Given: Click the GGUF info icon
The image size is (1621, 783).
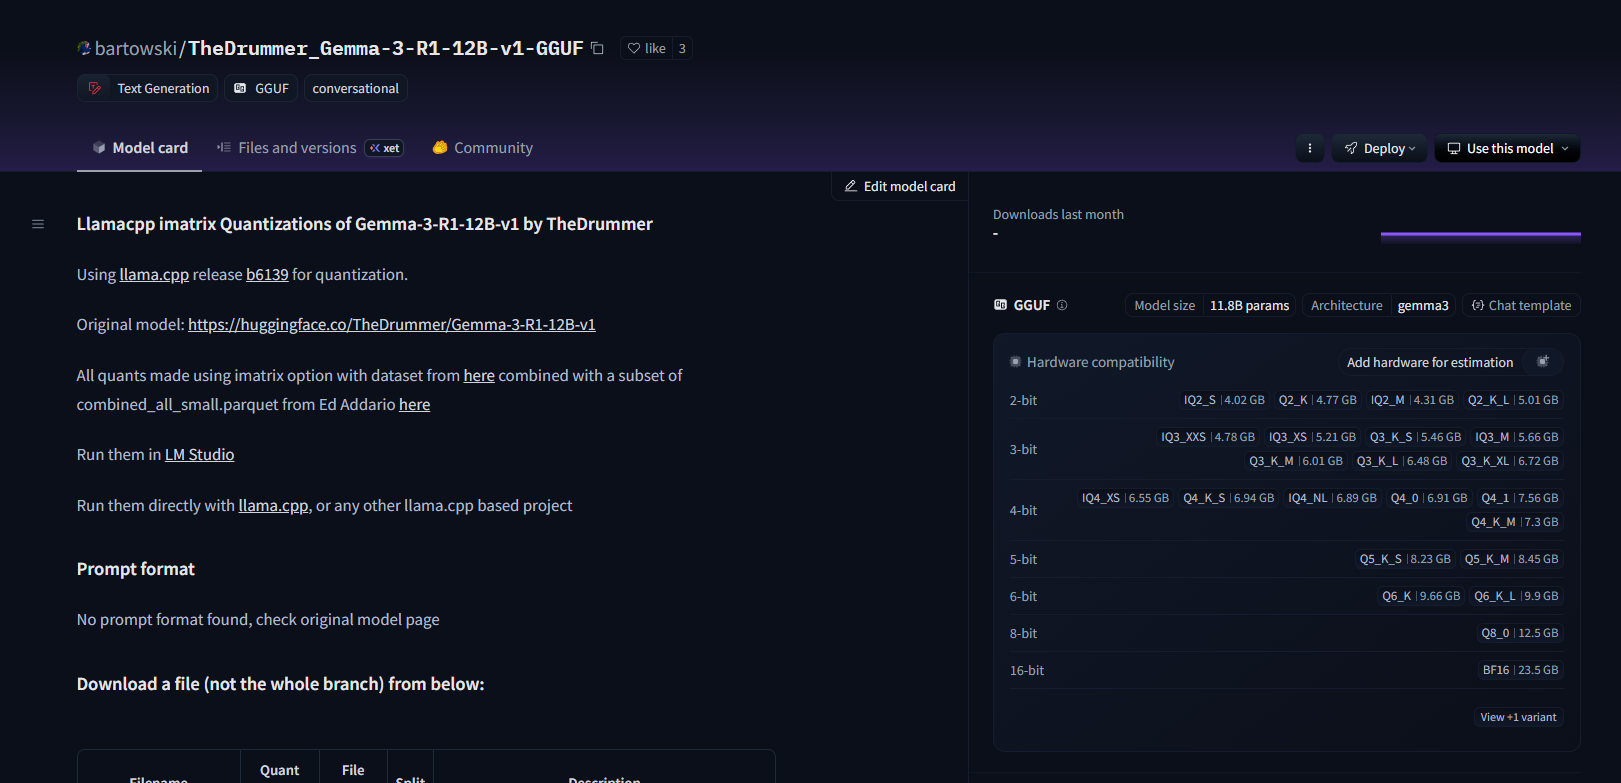Looking at the screenshot, I should coord(1062,305).
